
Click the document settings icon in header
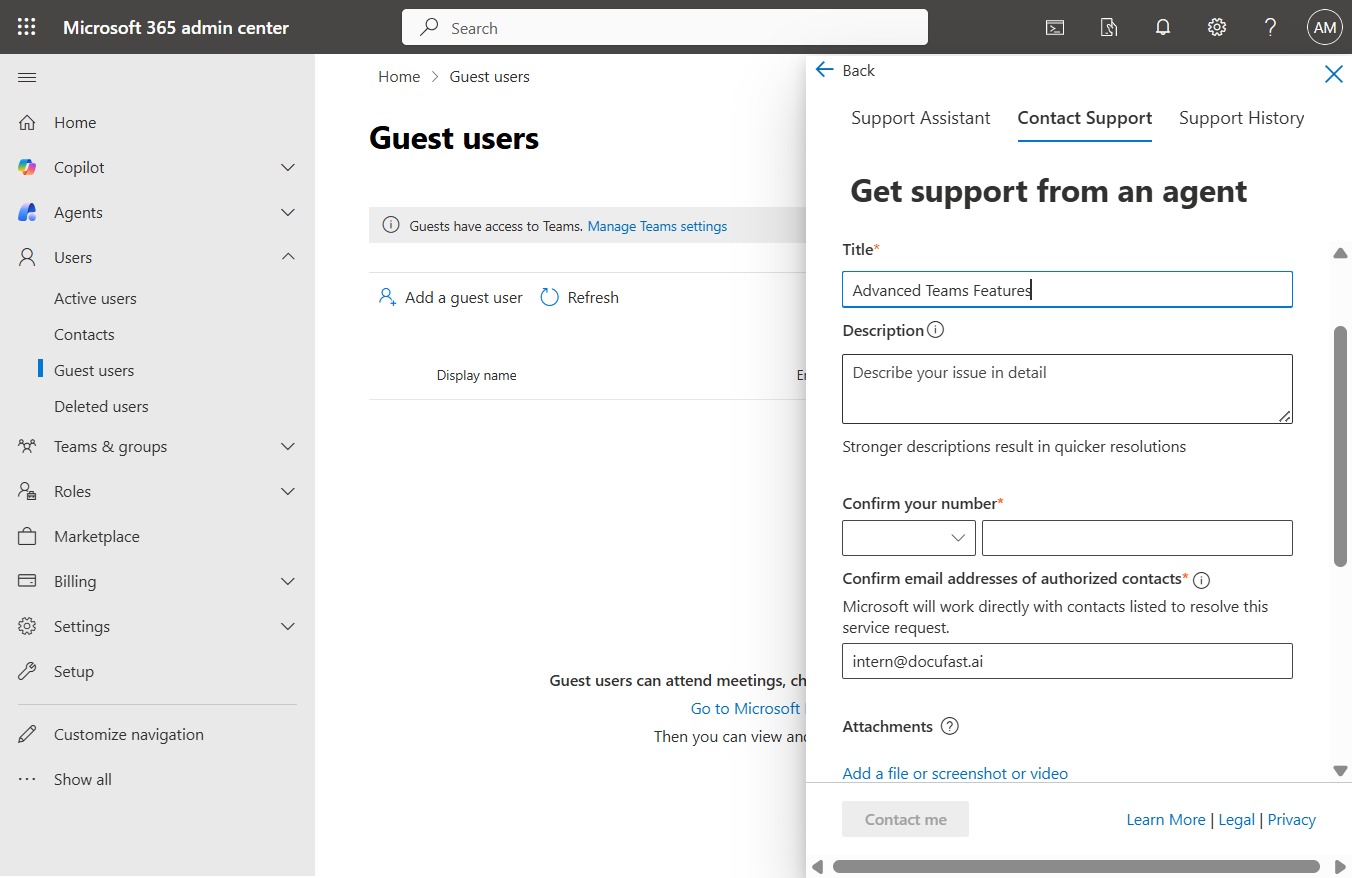1109,27
